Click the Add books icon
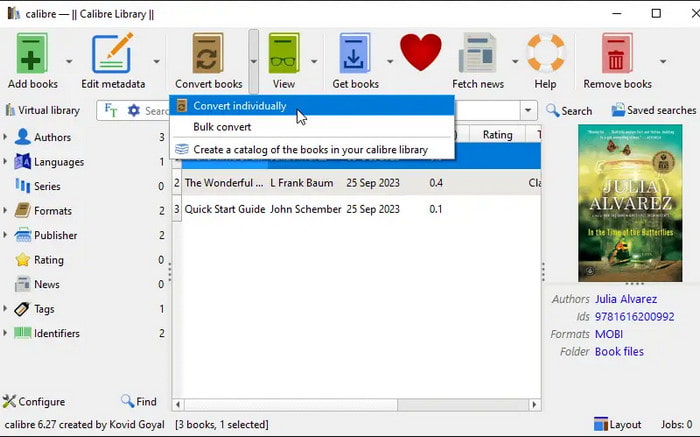700x437 pixels. tap(32, 53)
